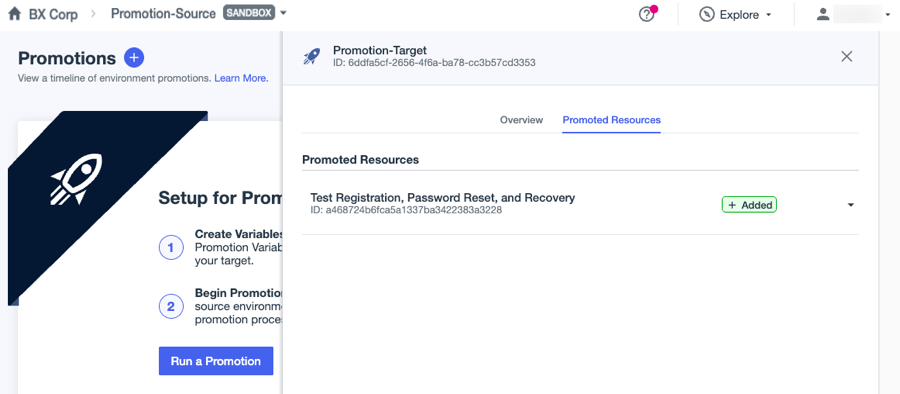Expand the Test Registration resource row

pyautogui.click(x=851, y=205)
